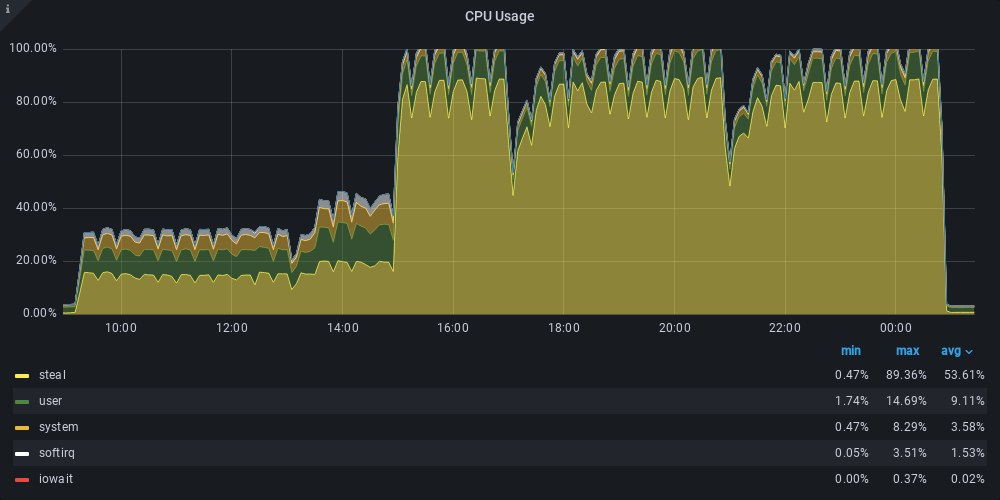Toggle the system series legend label
The width and height of the screenshot is (1000, 500).
pos(58,427)
